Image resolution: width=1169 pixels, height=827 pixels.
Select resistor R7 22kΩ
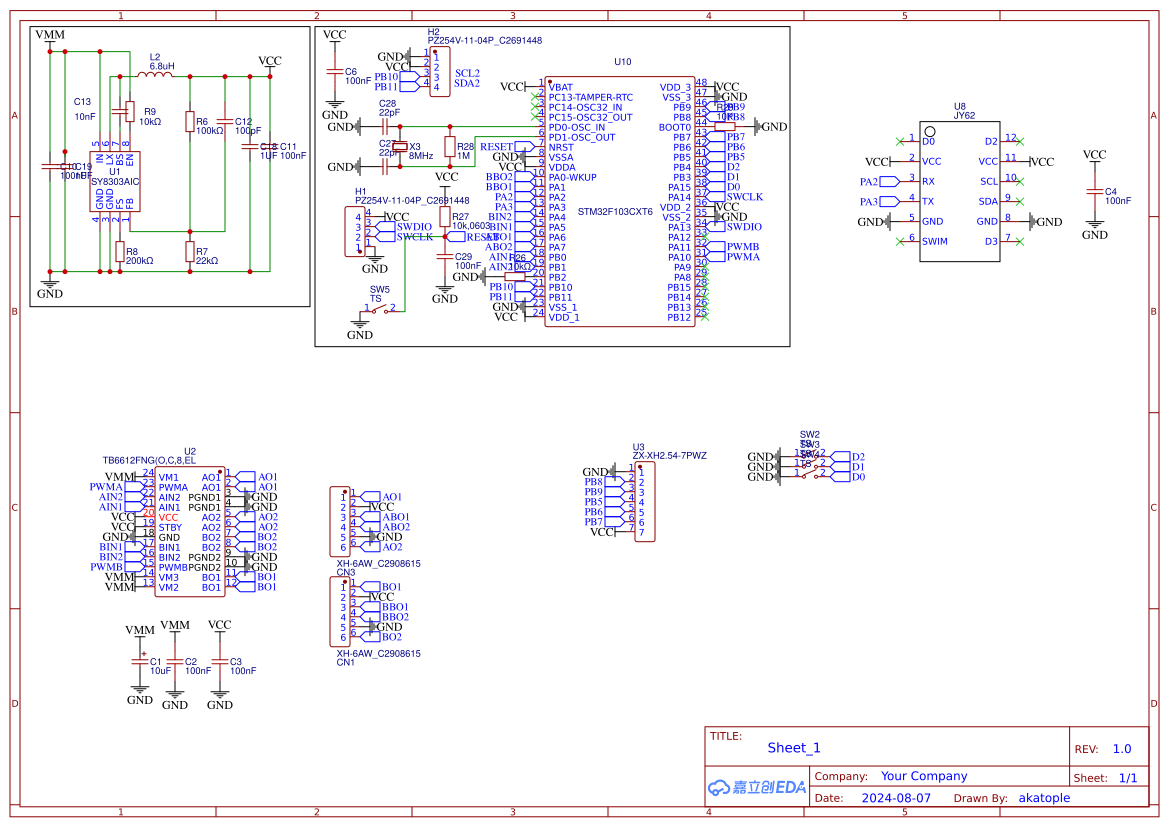click(x=190, y=251)
